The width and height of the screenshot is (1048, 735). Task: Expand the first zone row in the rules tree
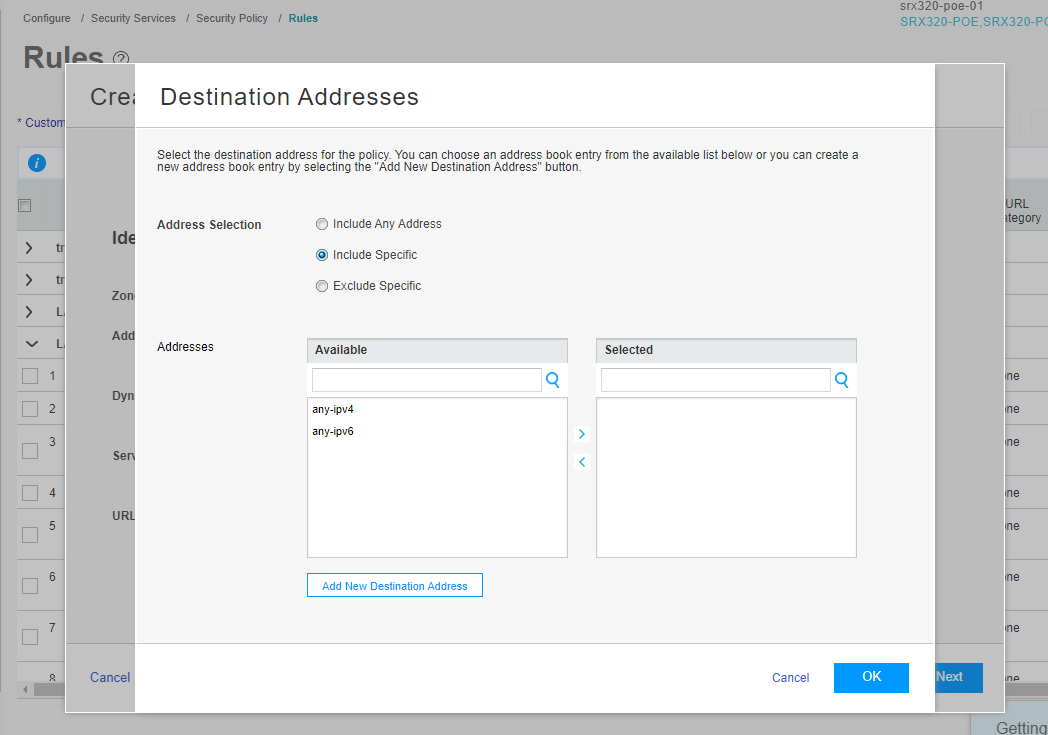tap(31, 247)
